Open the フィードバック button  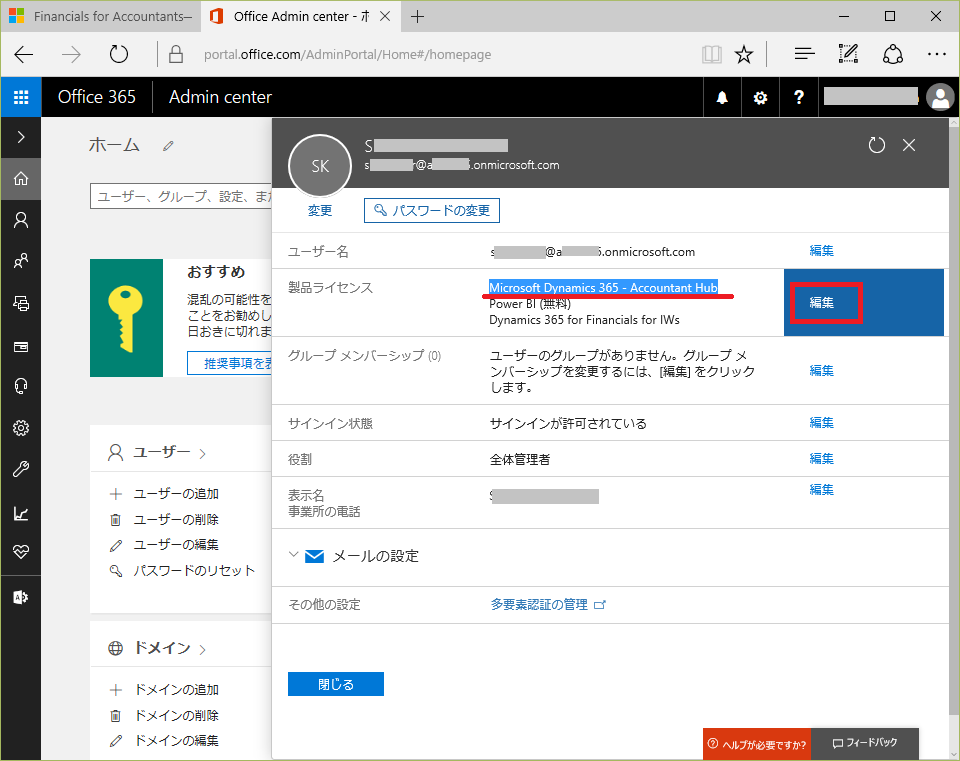865,743
